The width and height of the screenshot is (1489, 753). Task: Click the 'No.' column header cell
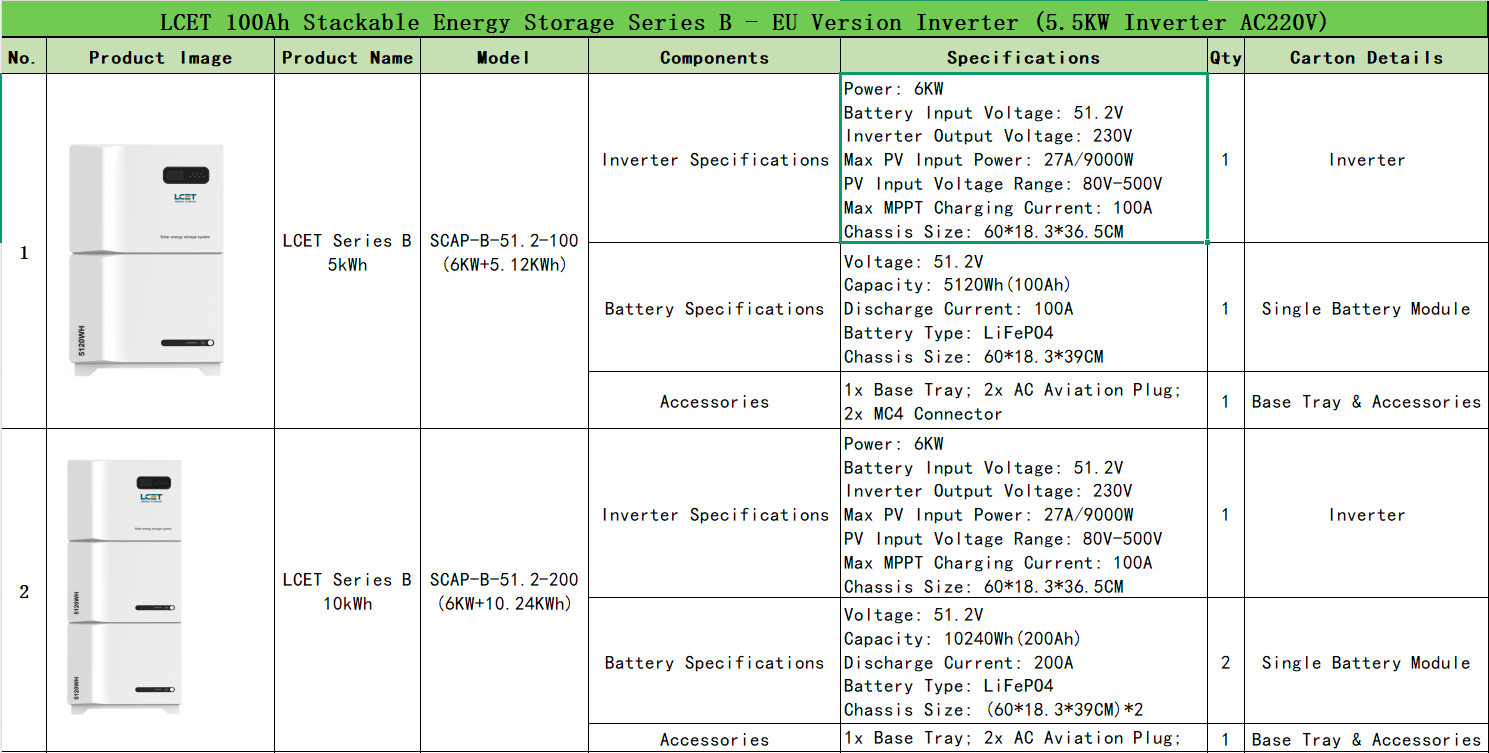pos(23,58)
